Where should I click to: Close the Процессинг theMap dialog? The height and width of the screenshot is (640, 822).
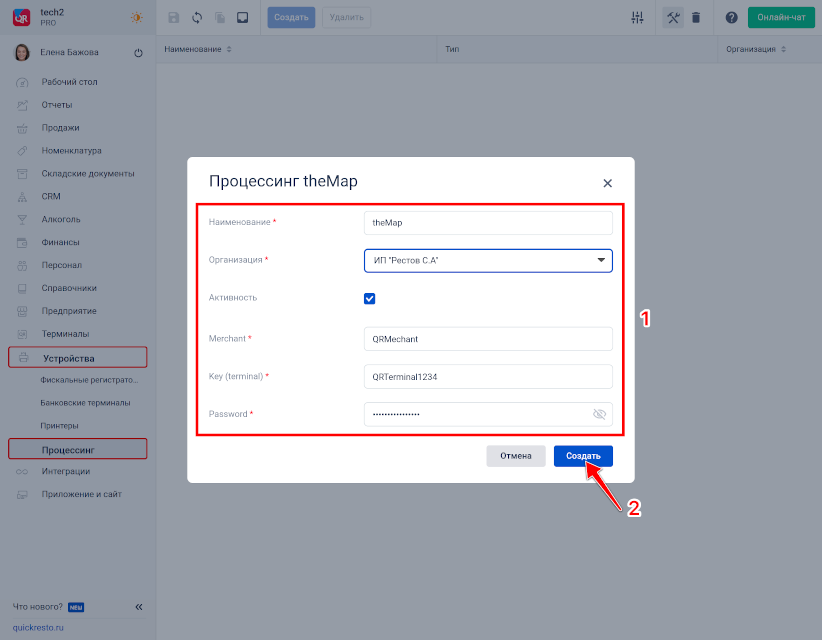pos(608,183)
